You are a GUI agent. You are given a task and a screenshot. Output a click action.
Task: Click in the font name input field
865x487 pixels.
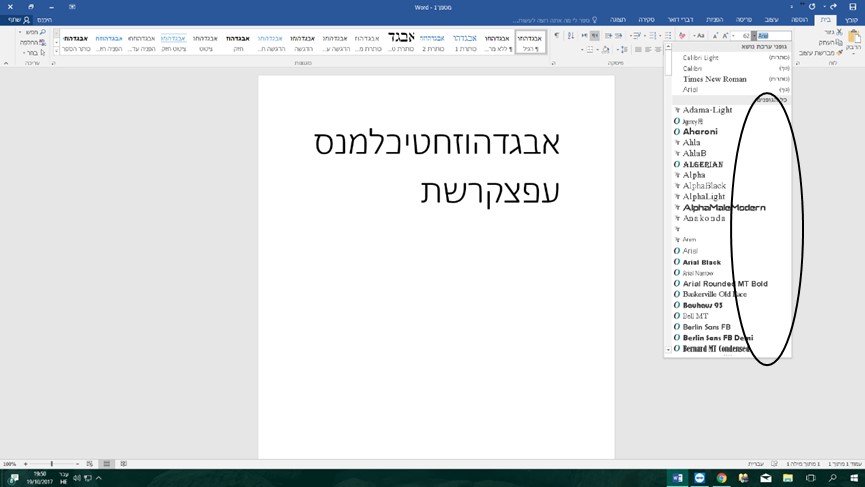774,36
